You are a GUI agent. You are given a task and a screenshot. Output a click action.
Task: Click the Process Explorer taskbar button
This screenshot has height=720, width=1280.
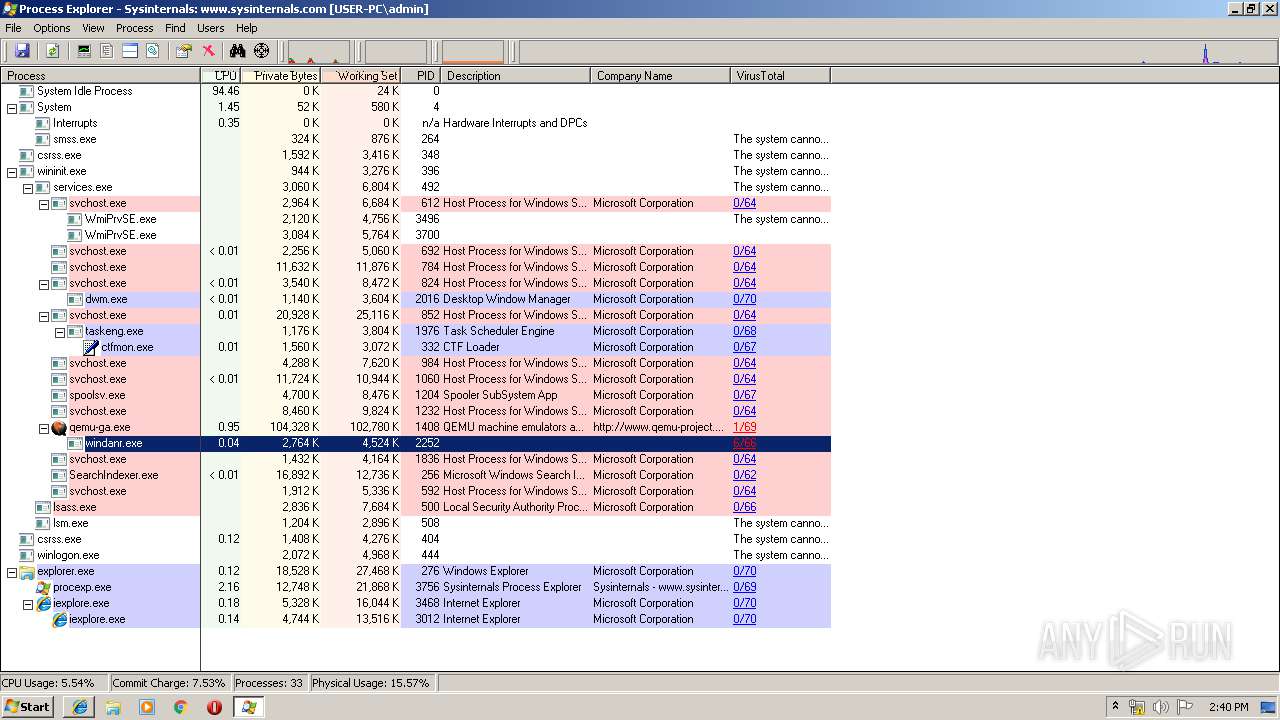[248, 707]
